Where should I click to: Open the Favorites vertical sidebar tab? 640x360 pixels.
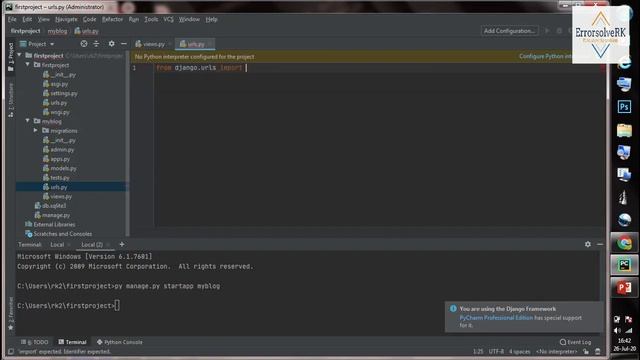click(11, 313)
